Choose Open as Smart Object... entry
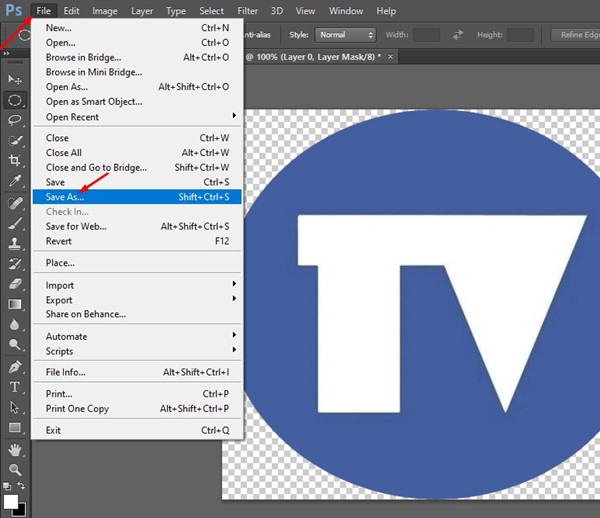This screenshot has width=600, height=518. tap(137, 101)
